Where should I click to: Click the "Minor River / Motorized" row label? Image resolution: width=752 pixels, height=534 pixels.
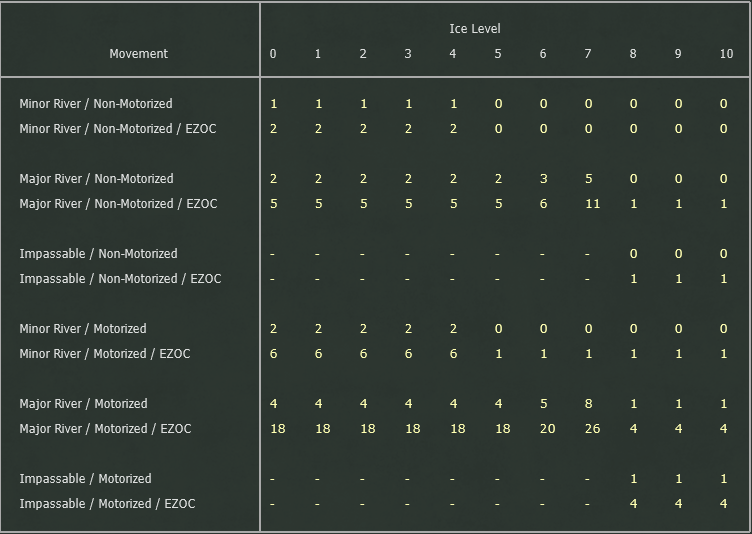click(83, 329)
